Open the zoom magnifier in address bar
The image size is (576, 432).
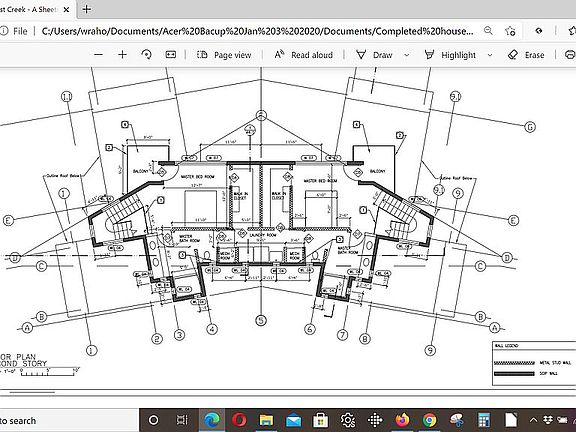tap(488, 30)
